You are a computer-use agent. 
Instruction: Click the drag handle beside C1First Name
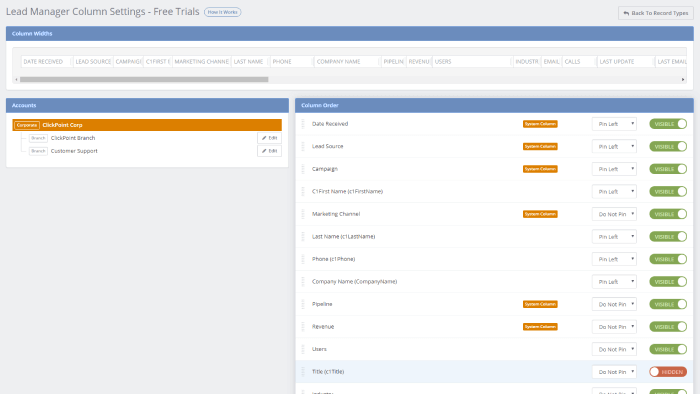303,191
